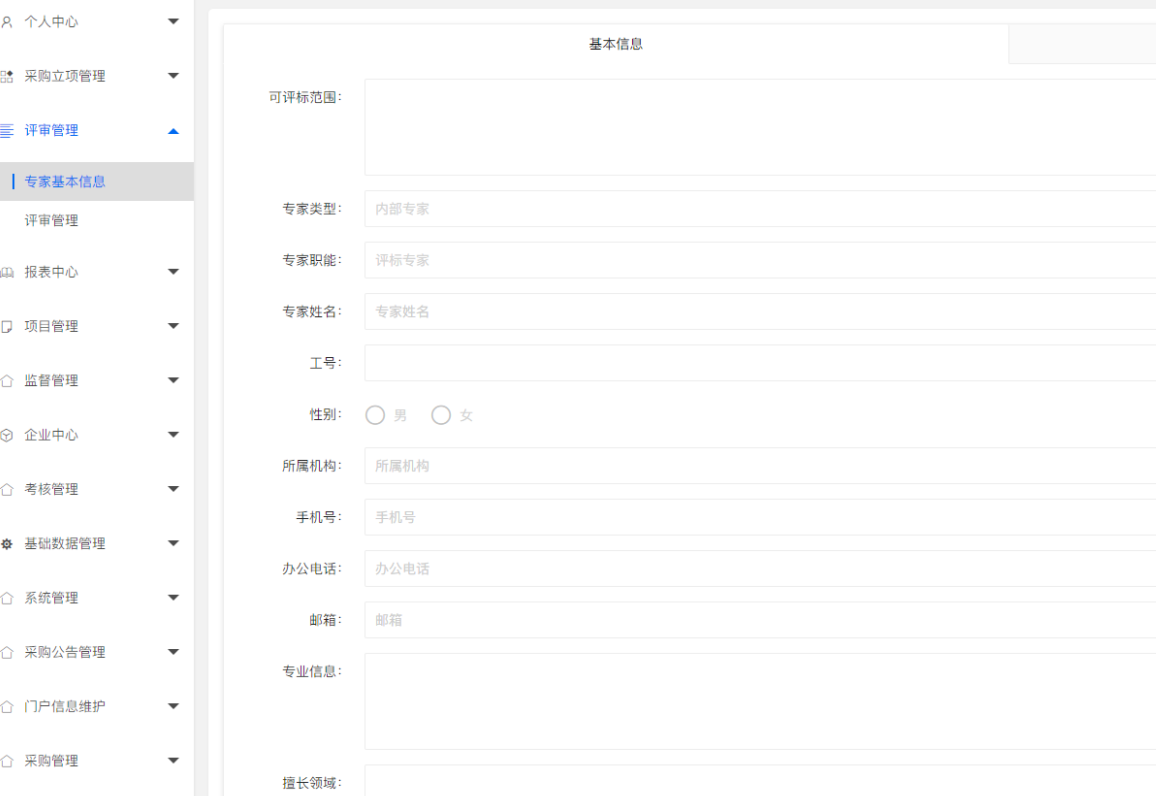Open 专家基本信息 submenu item
1156x796 pixels.
(97, 181)
